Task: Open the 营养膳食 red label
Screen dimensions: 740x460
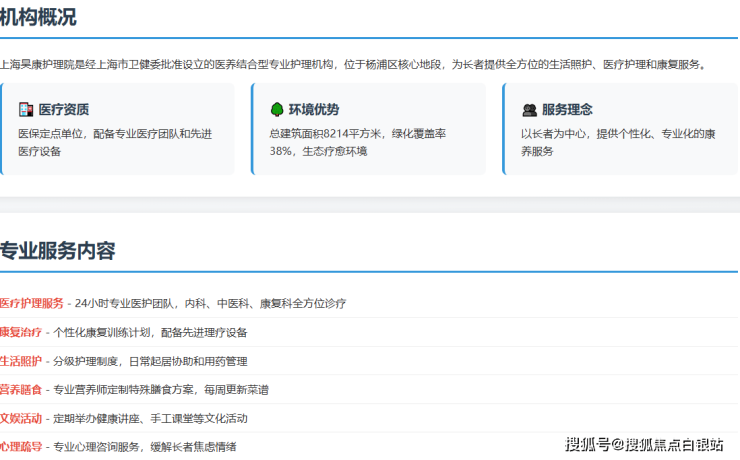Action: click(x=21, y=389)
